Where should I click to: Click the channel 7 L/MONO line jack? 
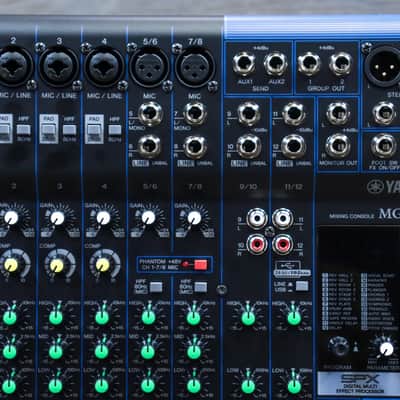(196, 113)
